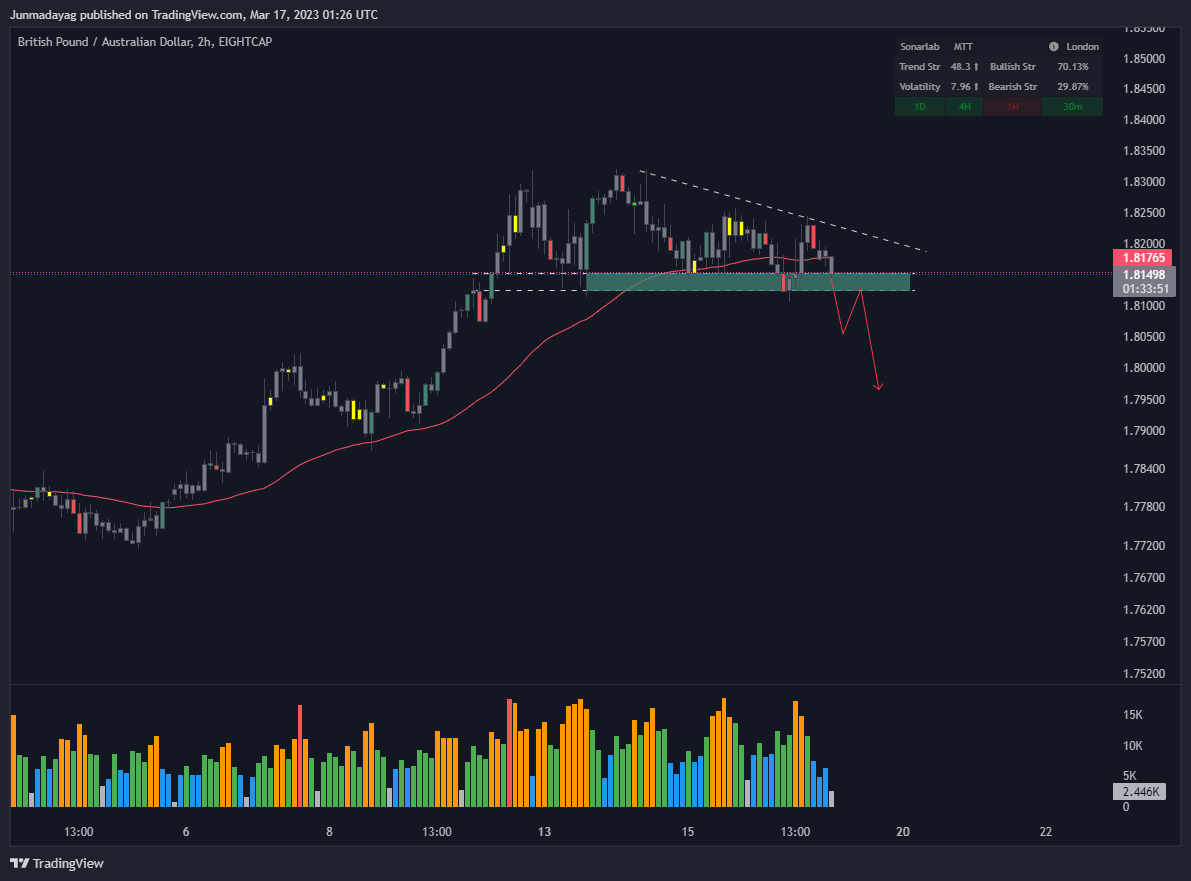Click the 1.84000 price axis label
This screenshot has height=881, width=1191.
pos(1144,119)
